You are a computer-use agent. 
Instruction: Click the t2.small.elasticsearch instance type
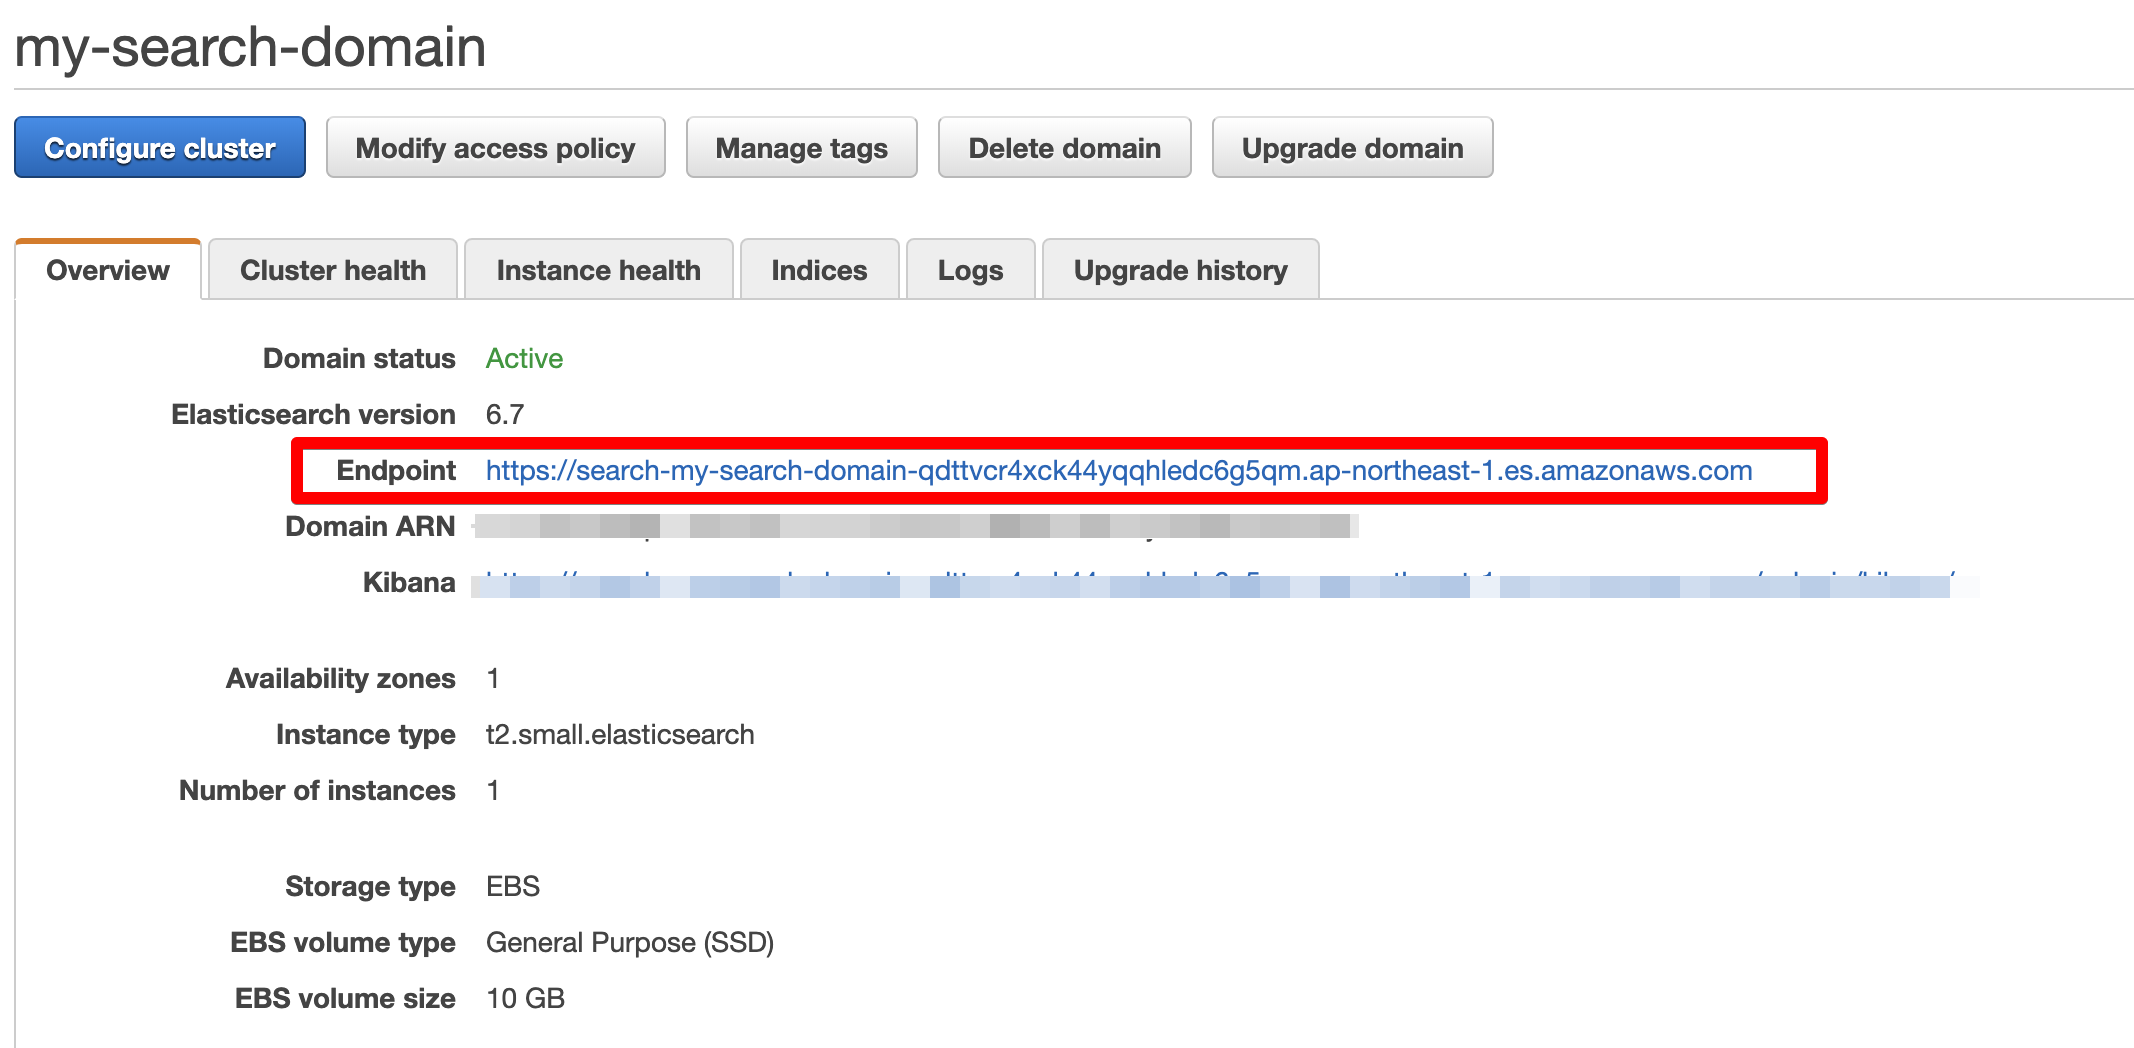(619, 734)
